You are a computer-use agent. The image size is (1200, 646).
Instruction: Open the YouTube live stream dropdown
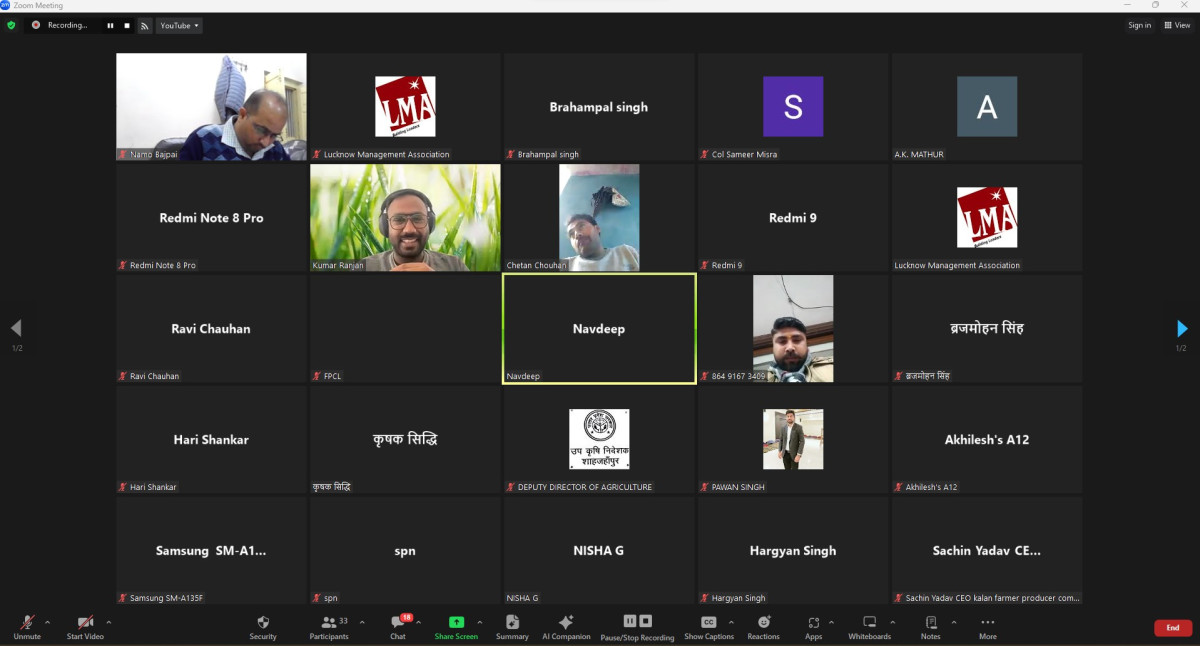point(179,25)
